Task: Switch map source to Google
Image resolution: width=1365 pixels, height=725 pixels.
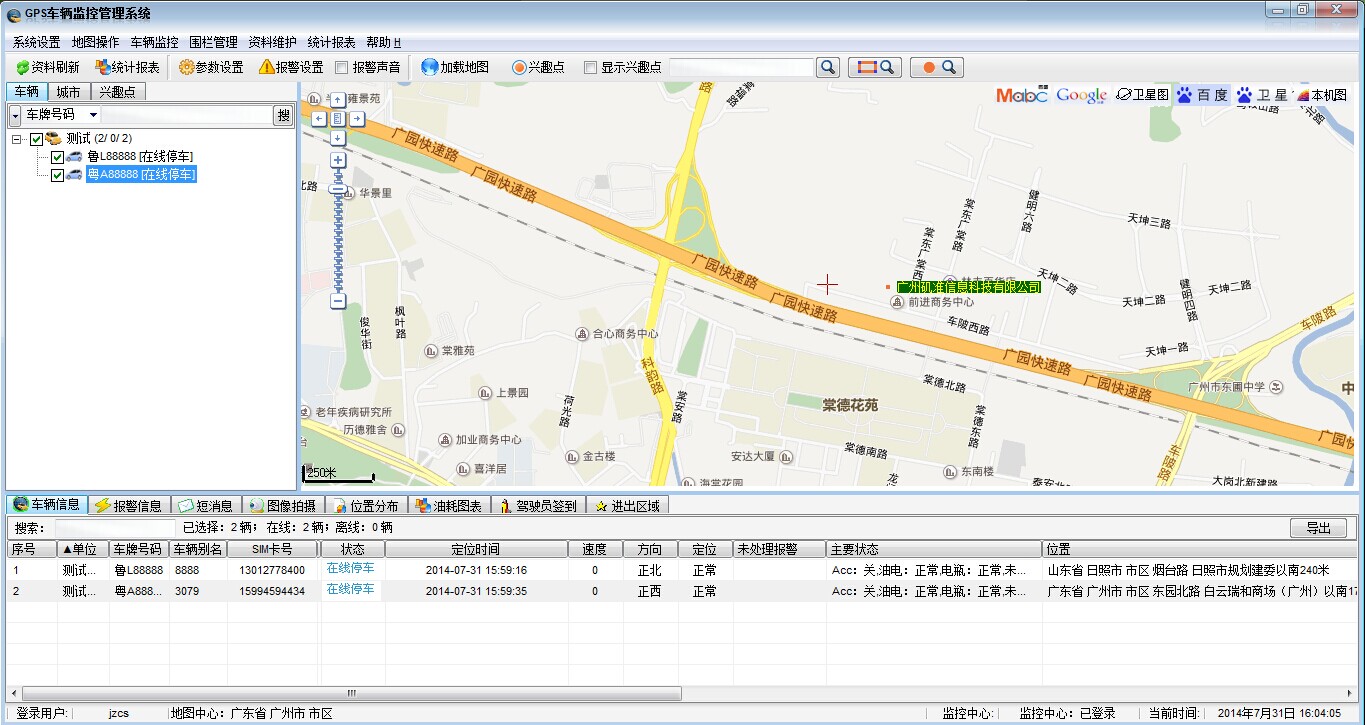Action: tap(1081, 95)
